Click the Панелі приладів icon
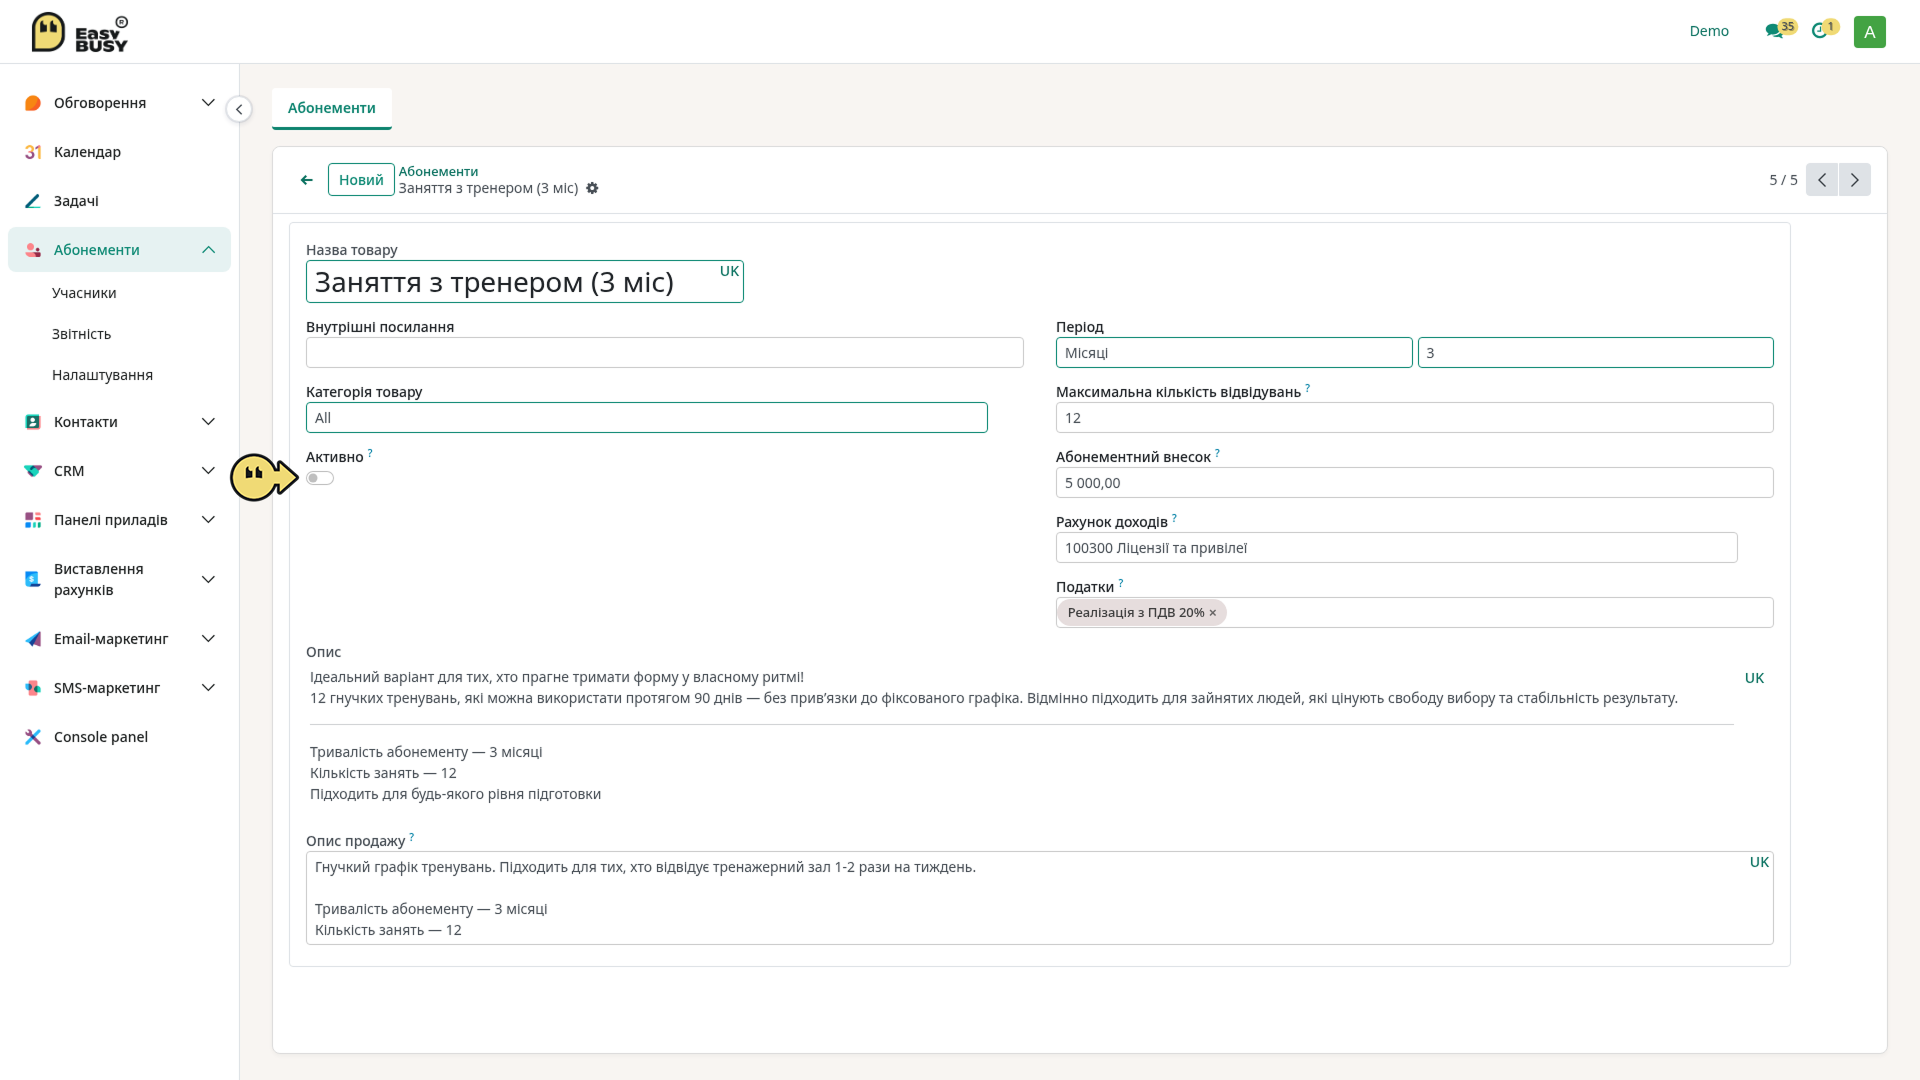This screenshot has width=1920, height=1080. 33,520
